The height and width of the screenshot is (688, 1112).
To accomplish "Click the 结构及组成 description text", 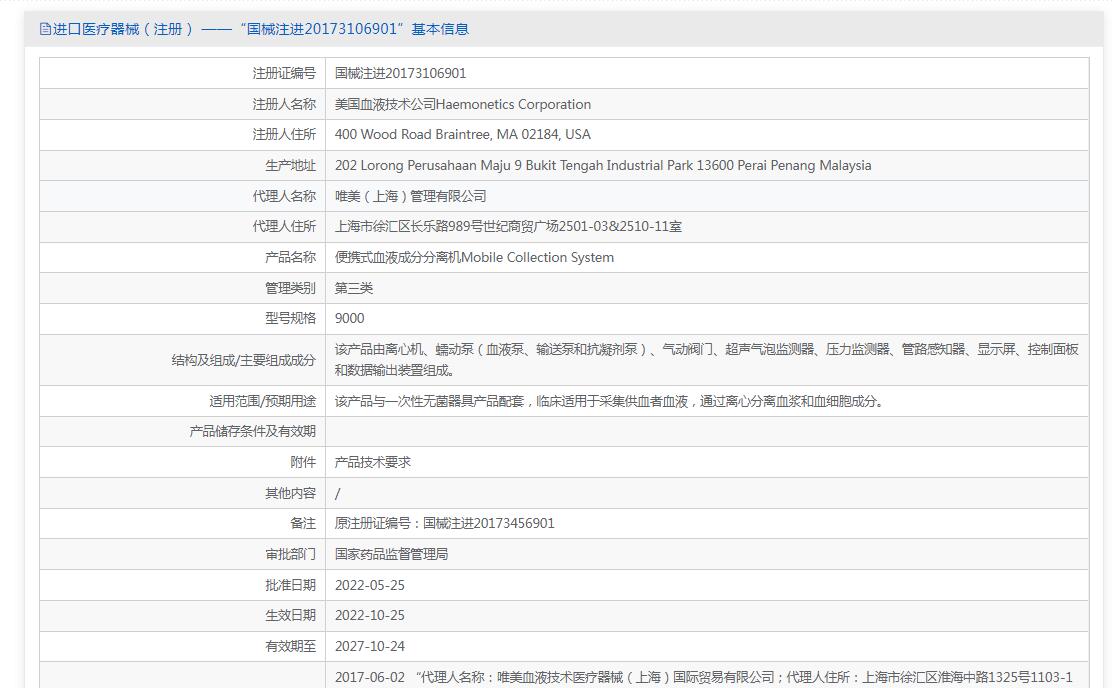I will click(705, 359).
